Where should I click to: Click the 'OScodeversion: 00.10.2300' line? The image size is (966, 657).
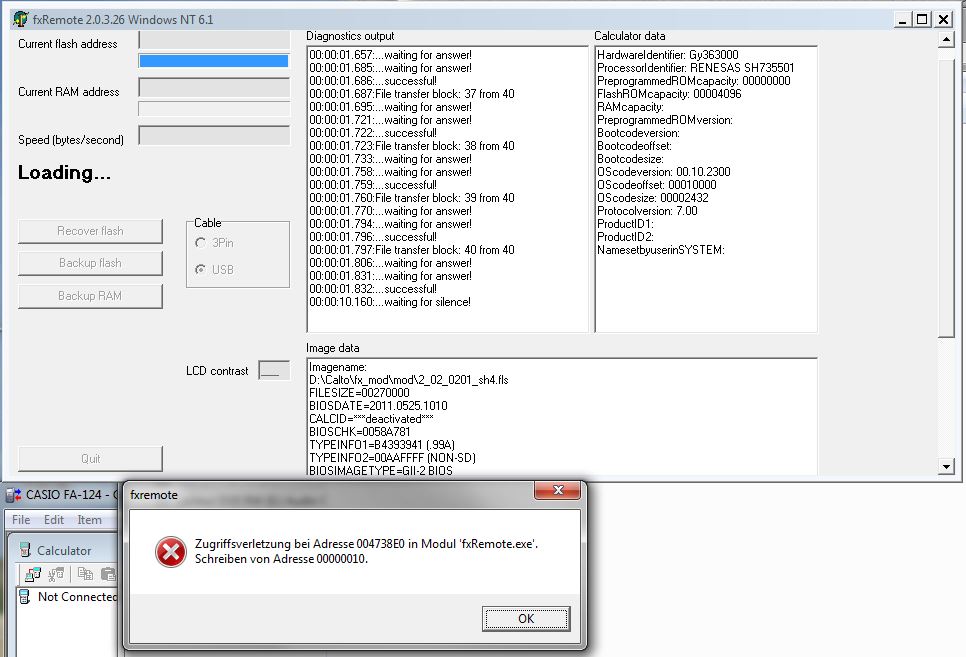[x=664, y=172]
